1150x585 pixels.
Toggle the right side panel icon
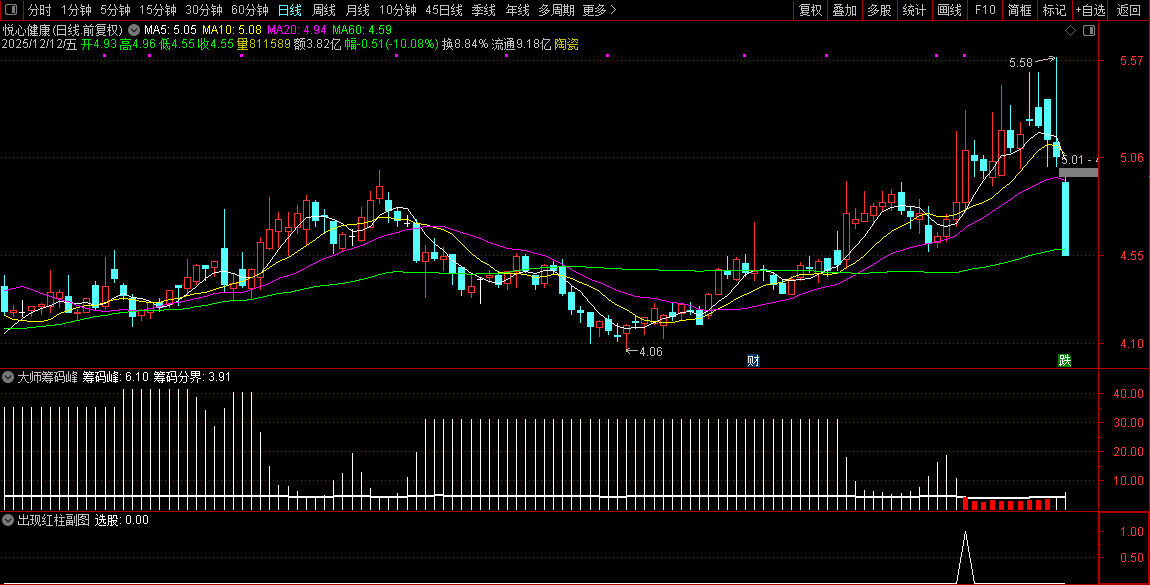[1088, 31]
